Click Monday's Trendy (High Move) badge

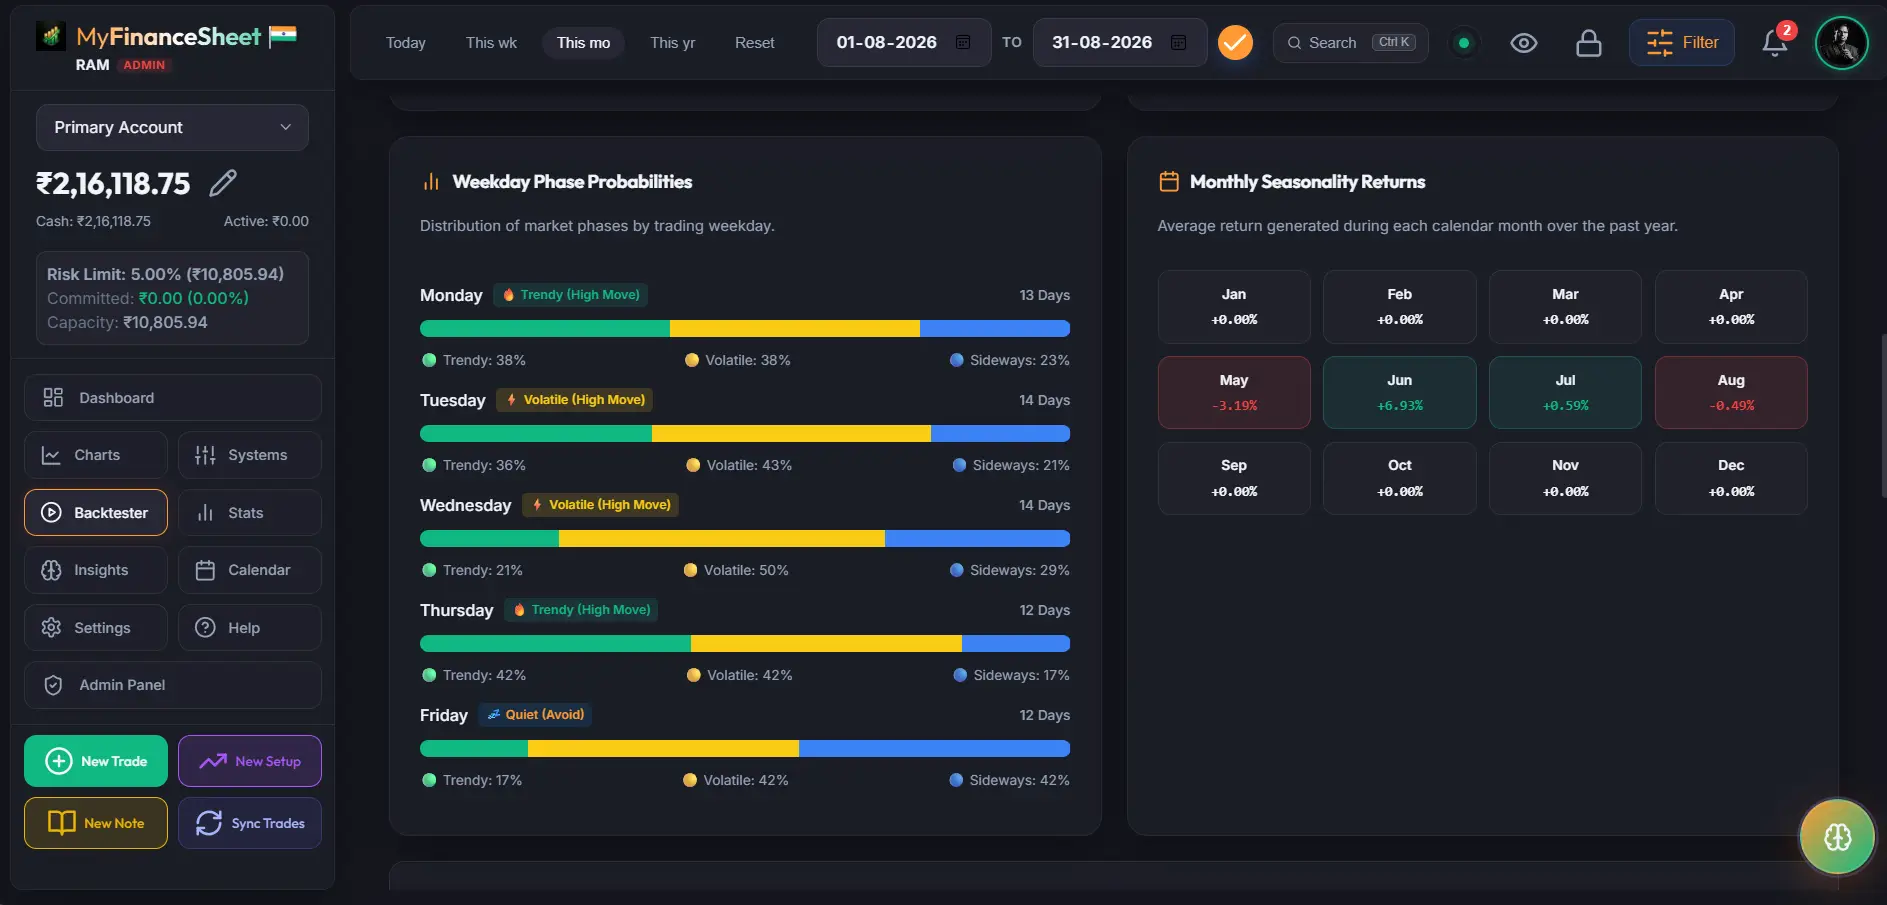pos(571,295)
